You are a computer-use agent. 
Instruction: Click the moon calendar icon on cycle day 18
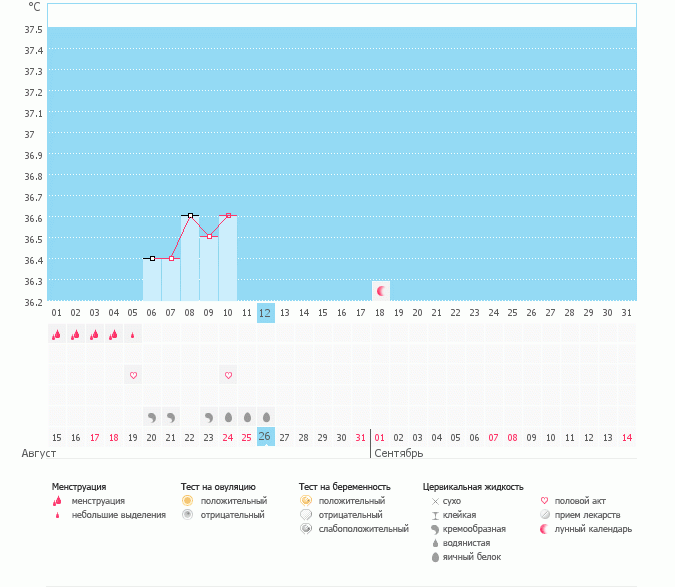coord(380,291)
